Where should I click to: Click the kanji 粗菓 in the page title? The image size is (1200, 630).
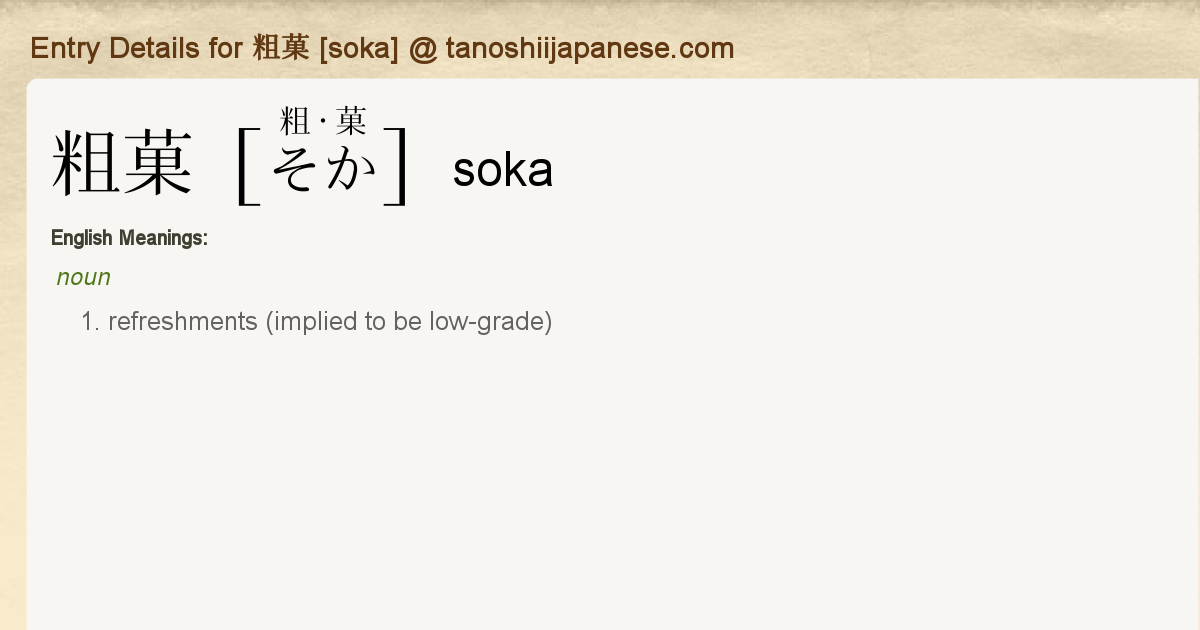coord(281,48)
